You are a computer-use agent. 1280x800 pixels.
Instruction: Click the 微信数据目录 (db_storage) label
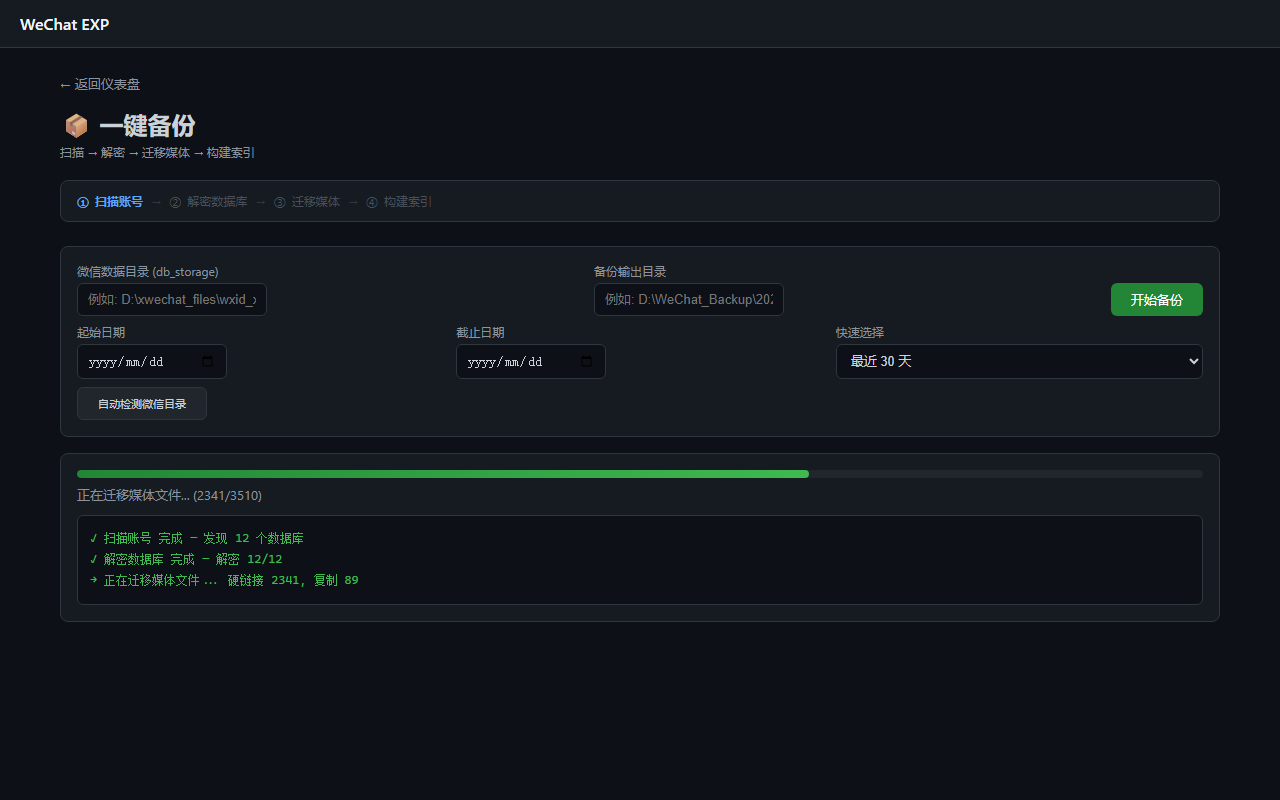(x=148, y=271)
